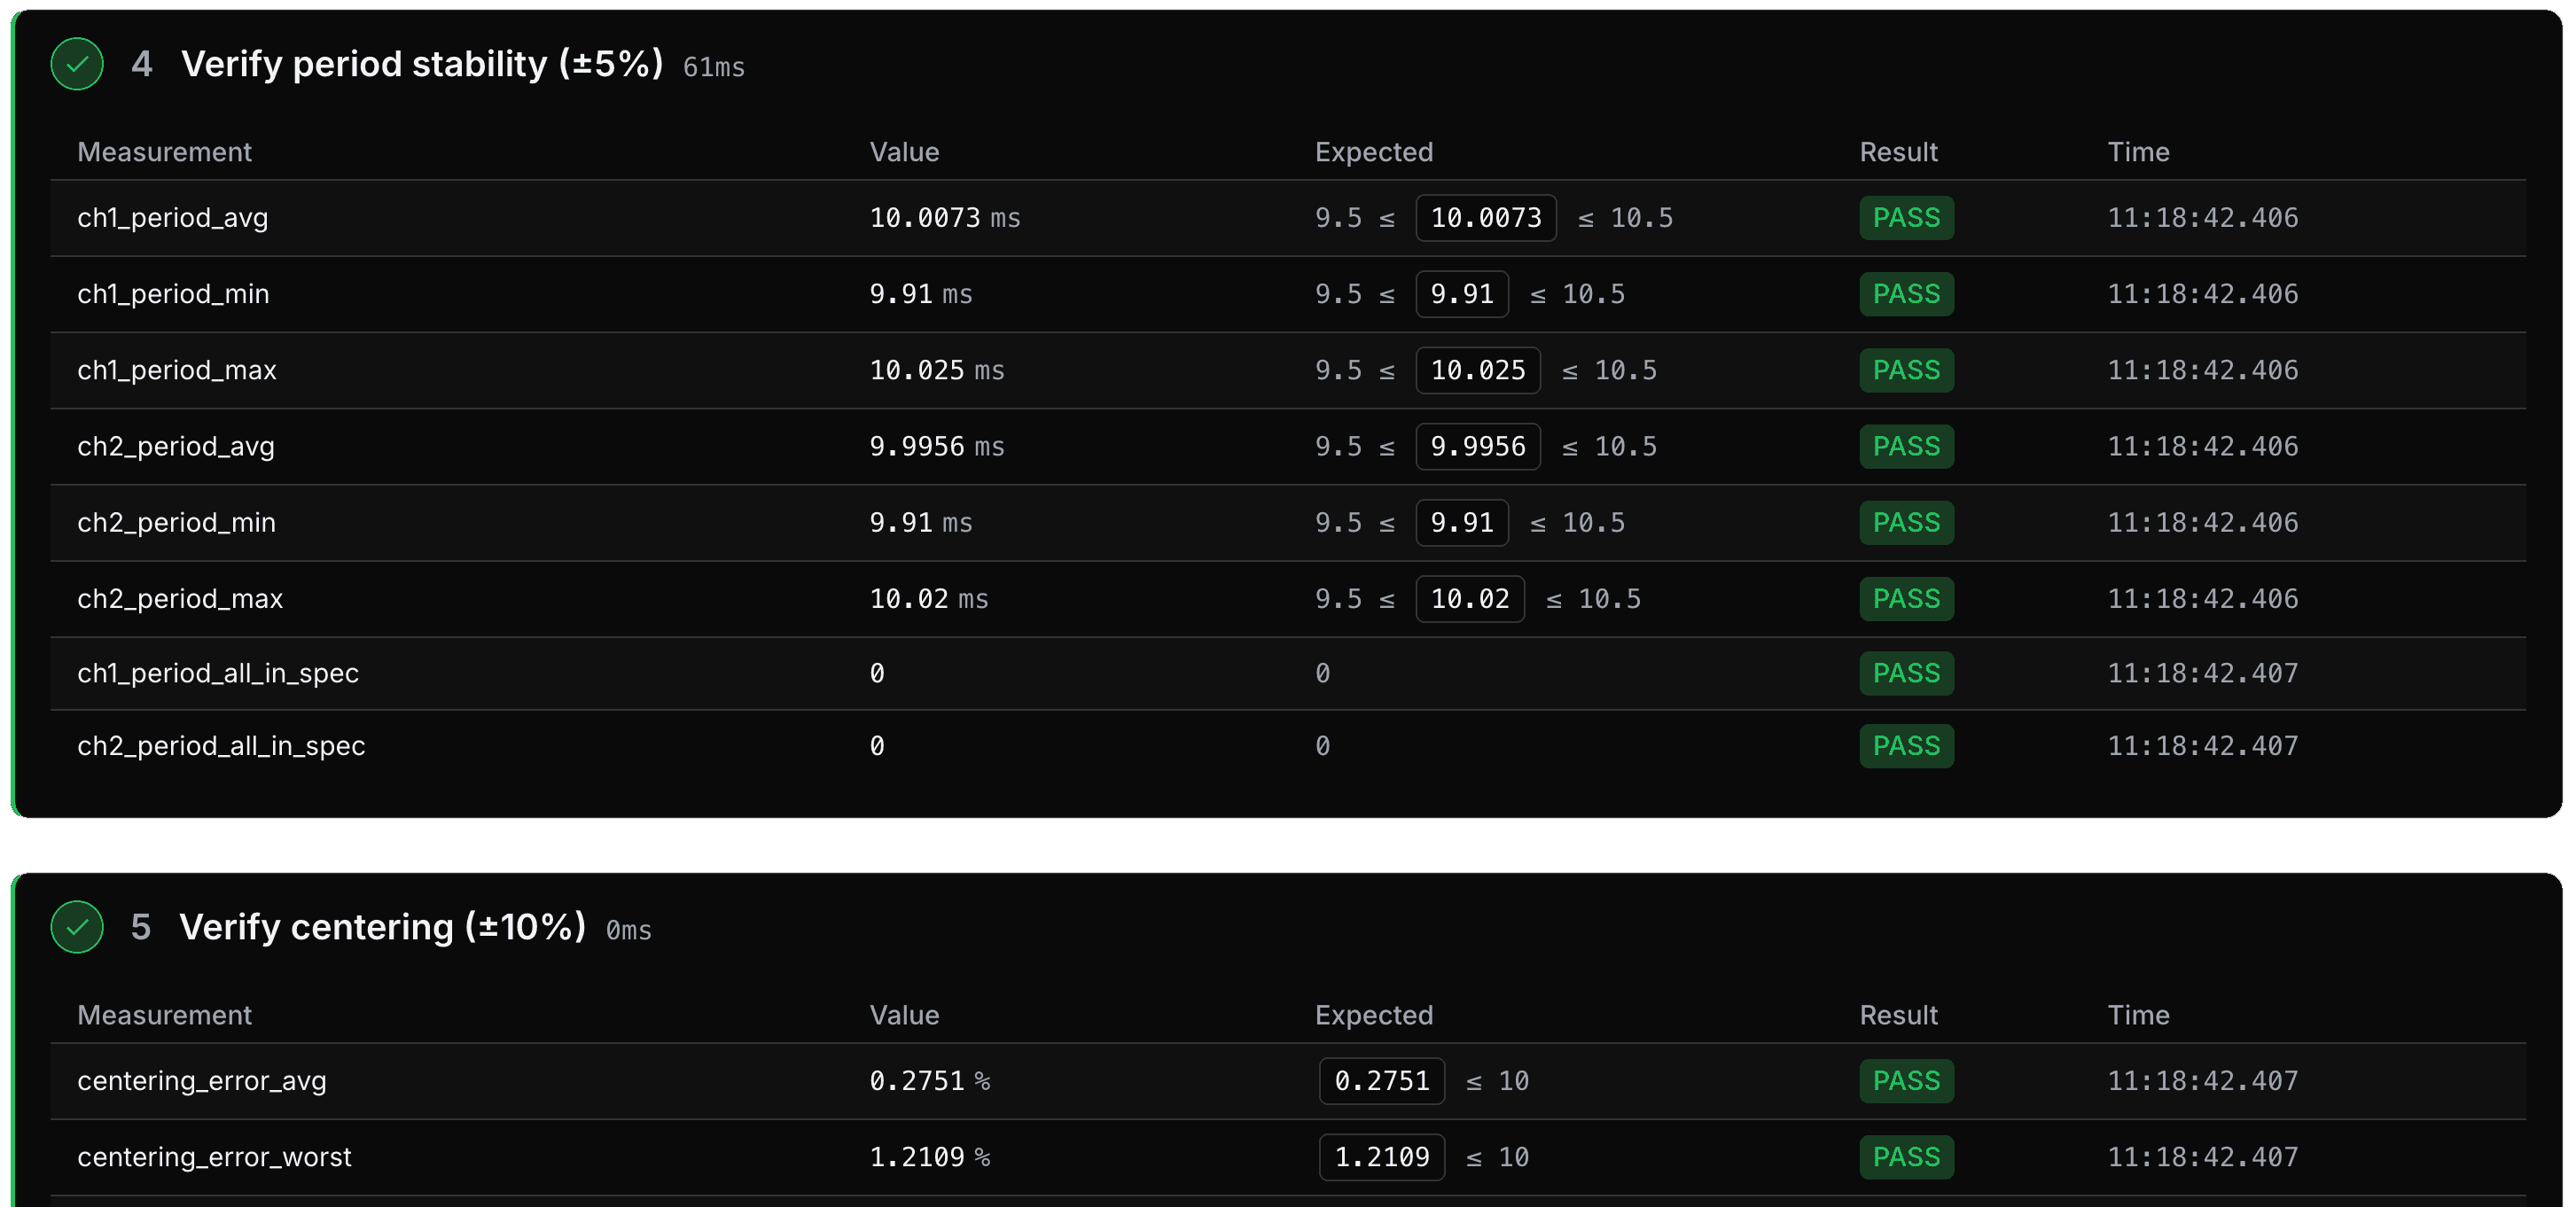Click the PASS badge for ch1_period_avg

click(1906, 218)
